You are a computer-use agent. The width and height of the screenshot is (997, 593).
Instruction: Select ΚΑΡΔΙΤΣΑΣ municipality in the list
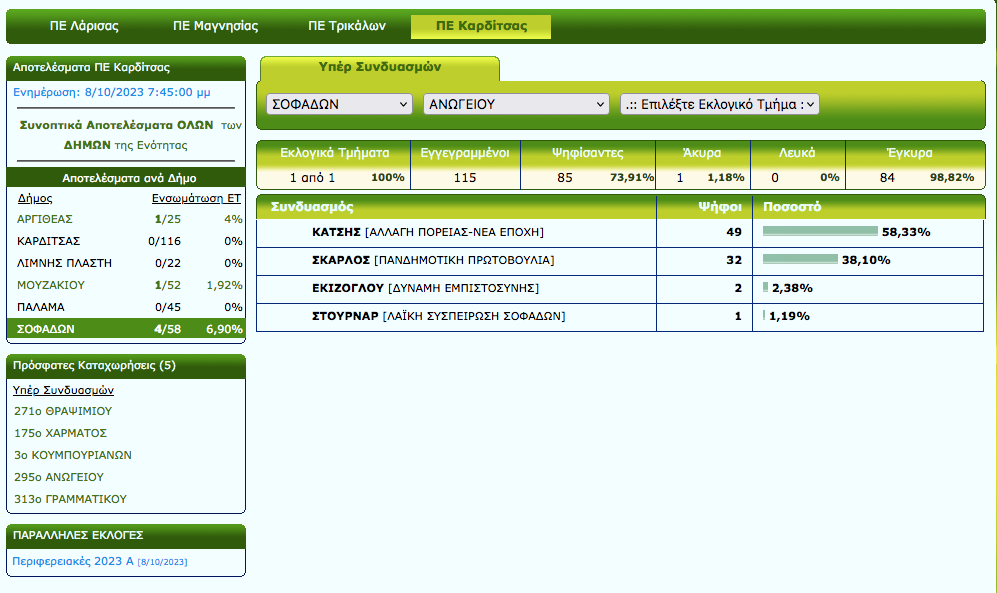click(x=49, y=241)
